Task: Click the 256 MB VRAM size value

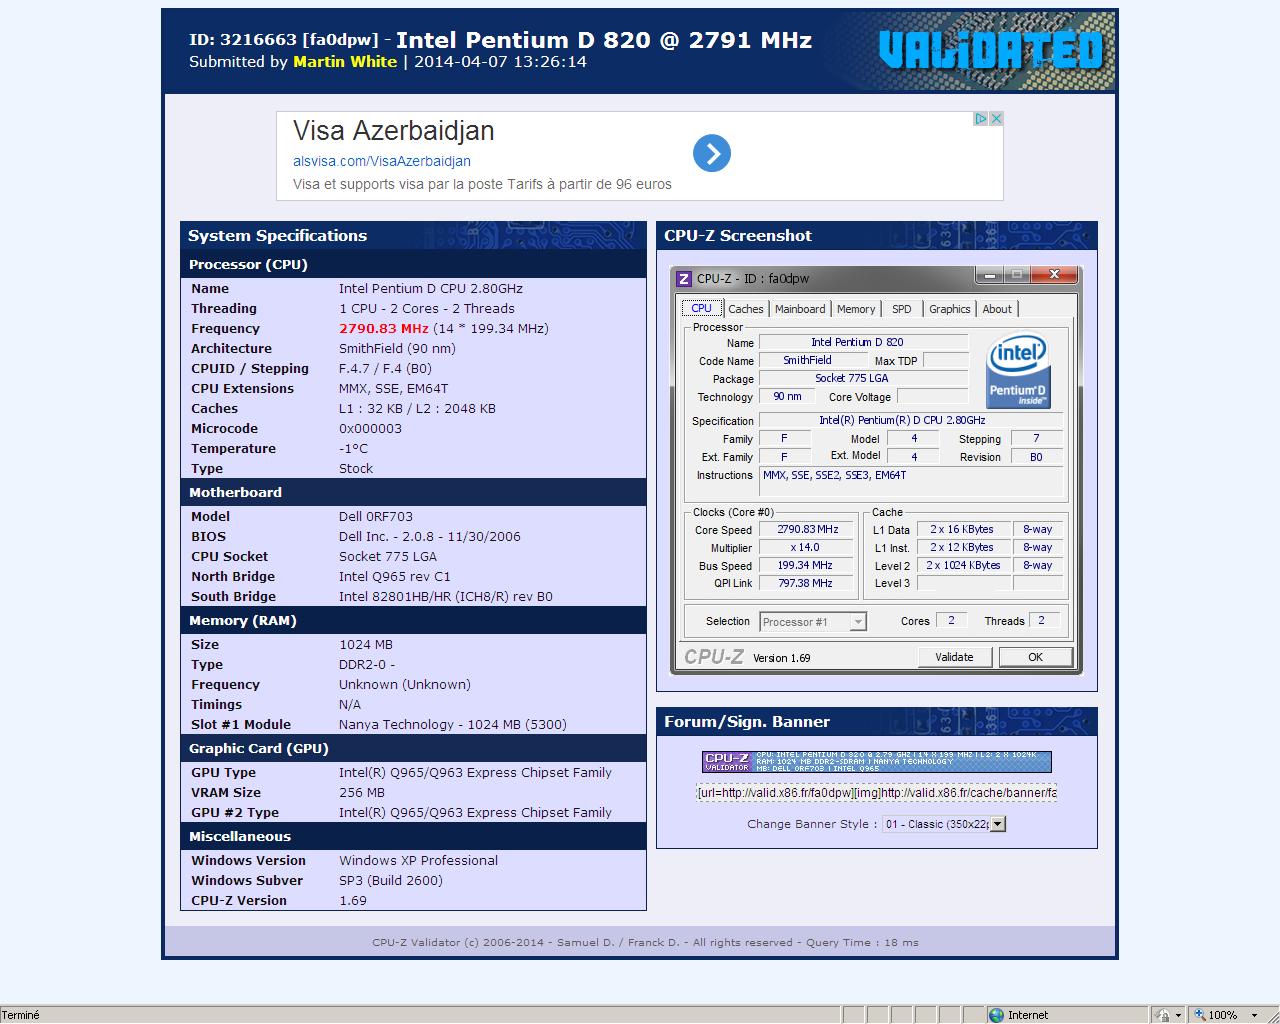Action: [362, 793]
